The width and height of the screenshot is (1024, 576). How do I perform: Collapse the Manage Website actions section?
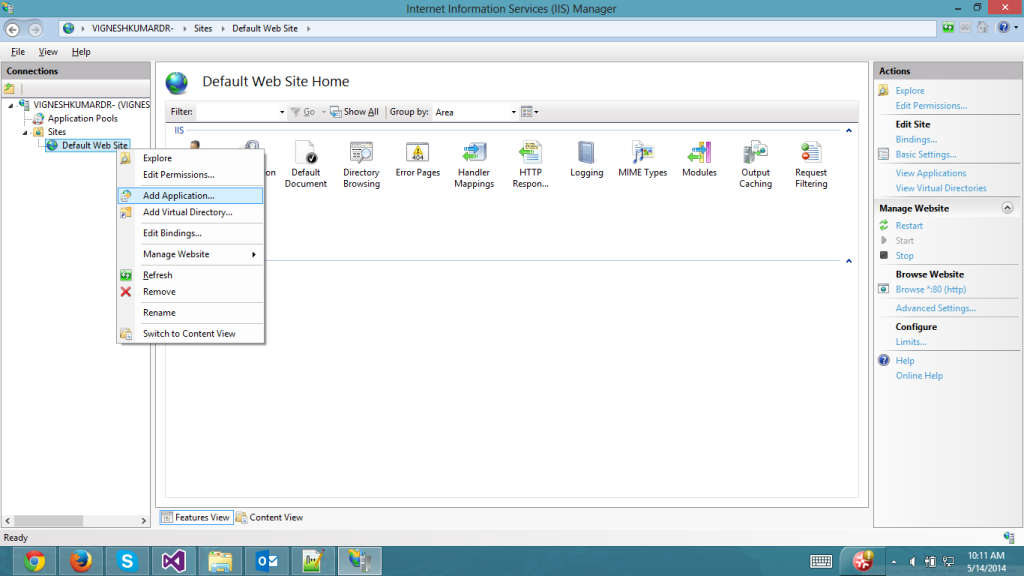(x=1006, y=208)
